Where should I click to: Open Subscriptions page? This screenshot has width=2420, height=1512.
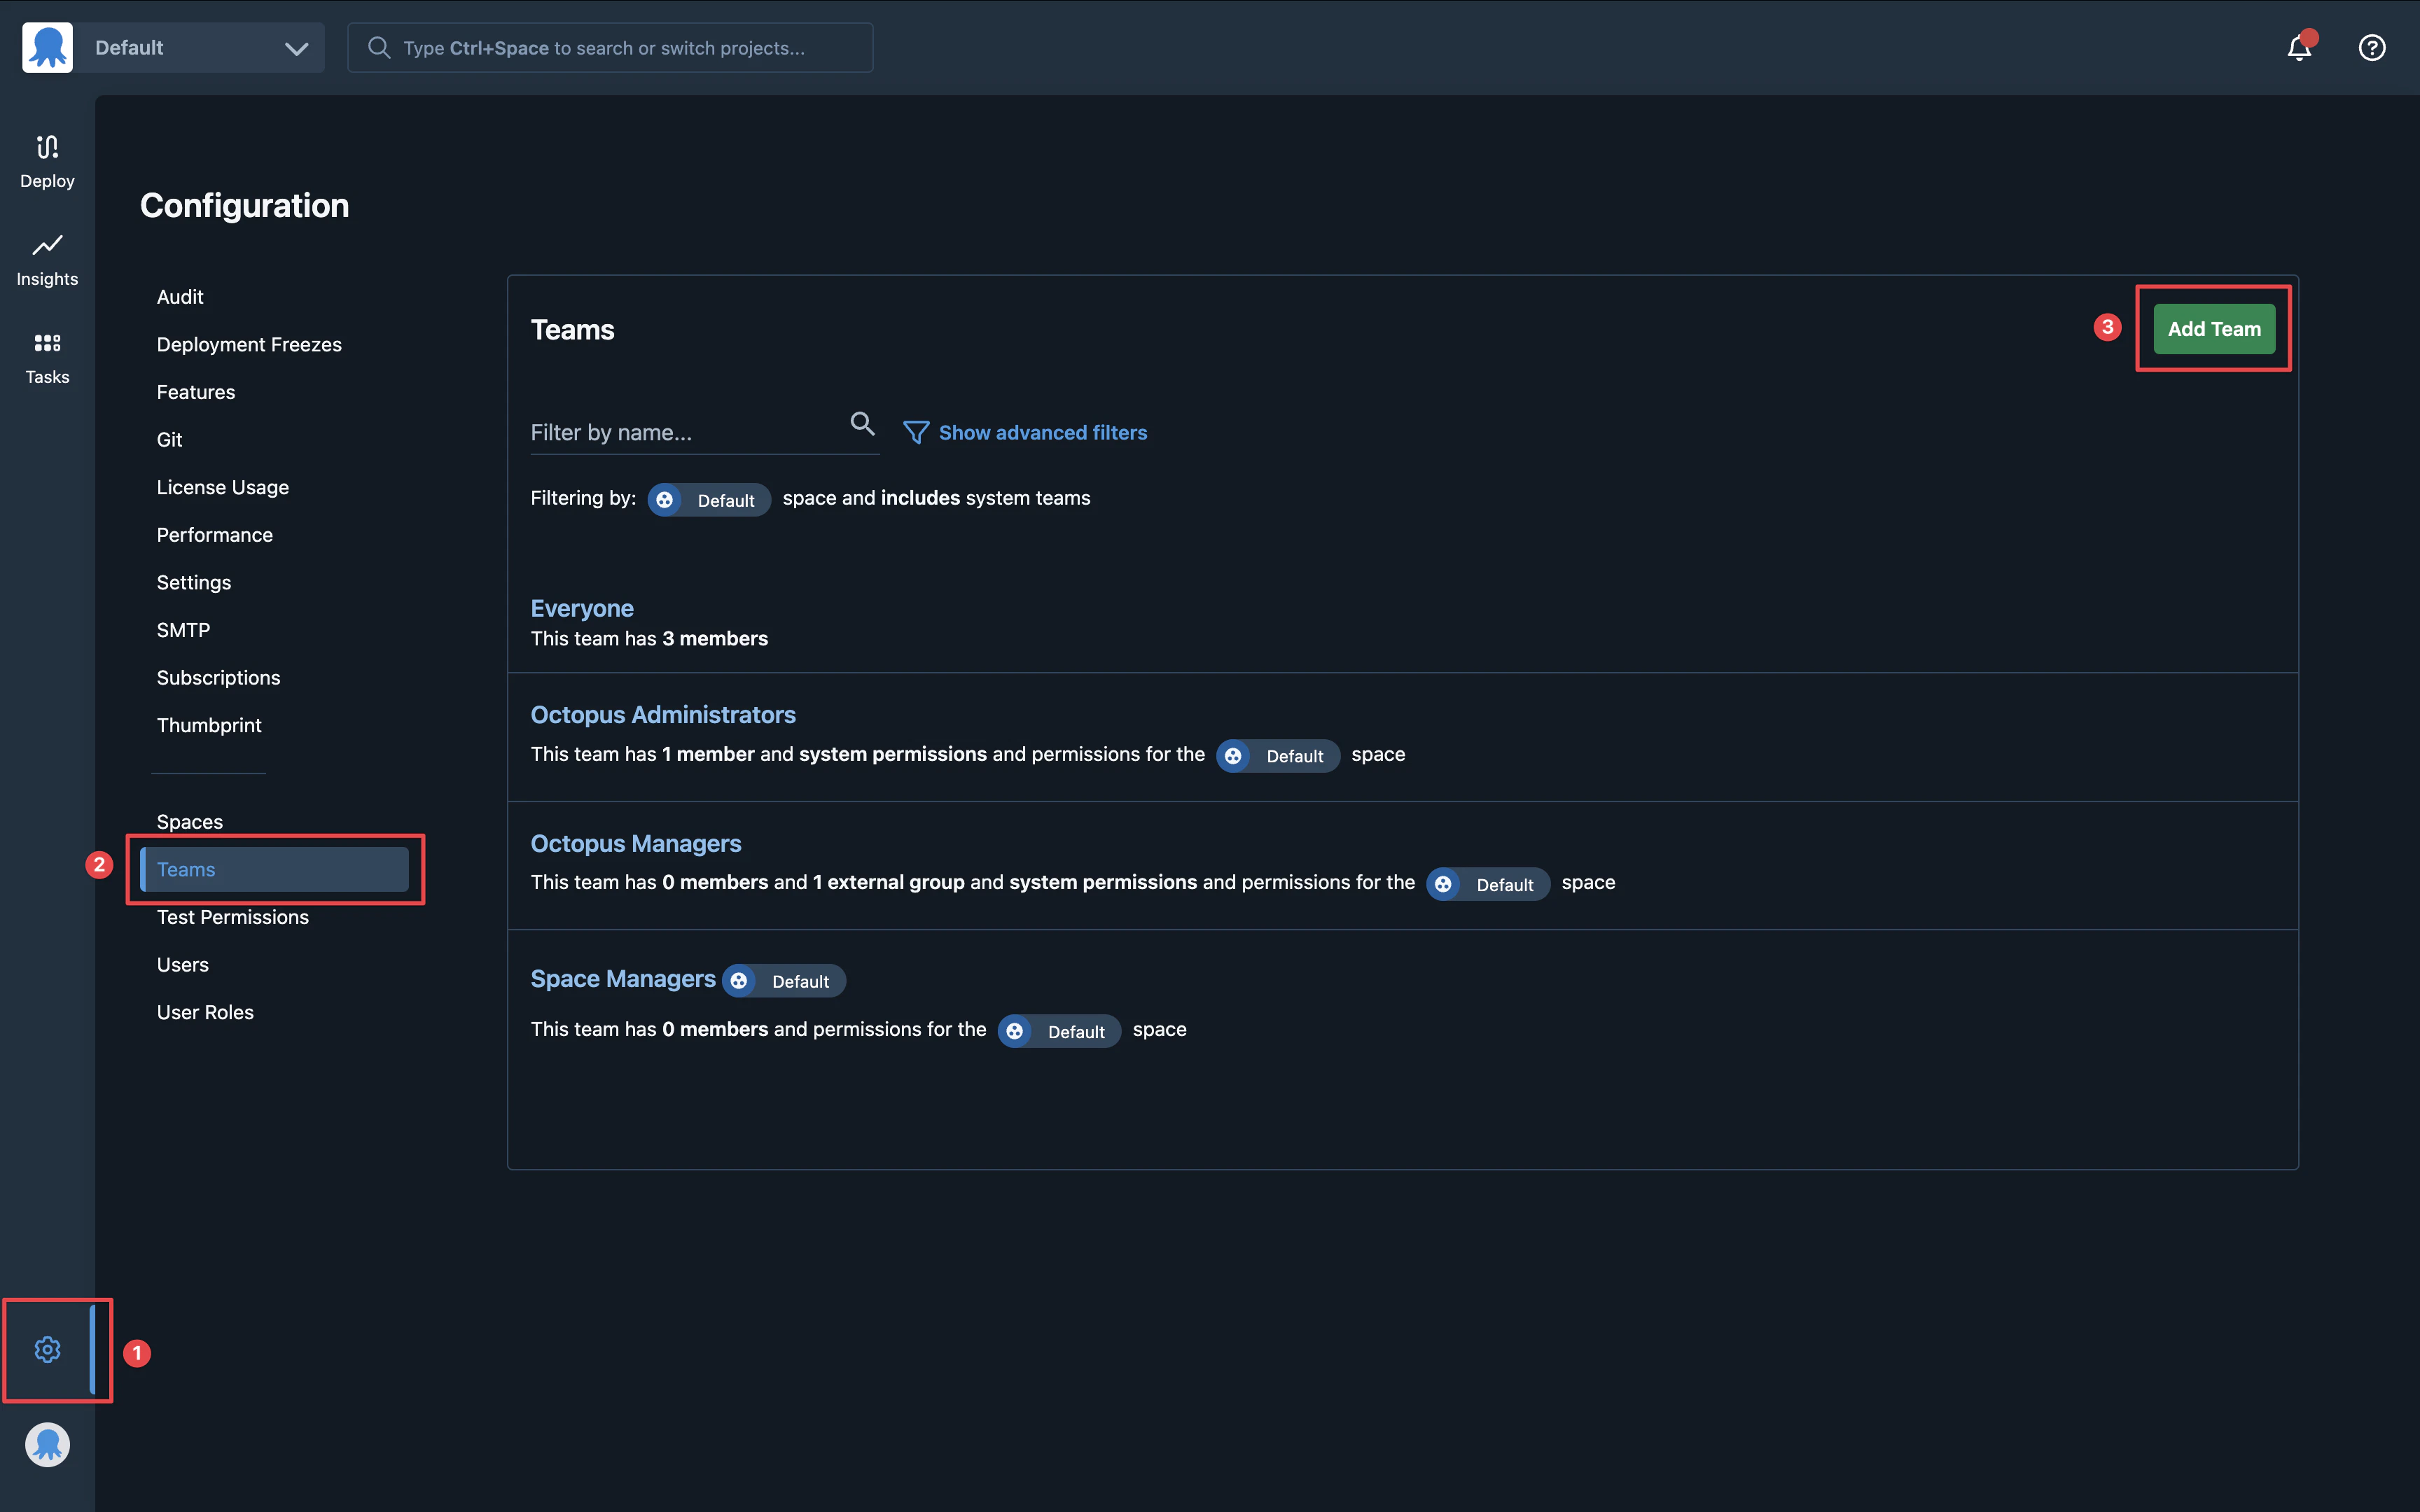pyautogui.click(x=218, y=678)
